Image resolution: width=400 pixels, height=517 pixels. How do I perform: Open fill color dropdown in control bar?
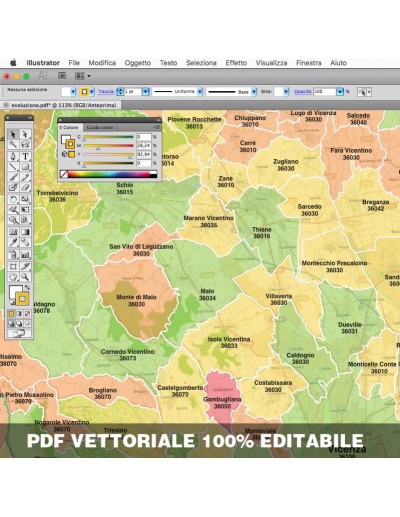pos(73,92)
